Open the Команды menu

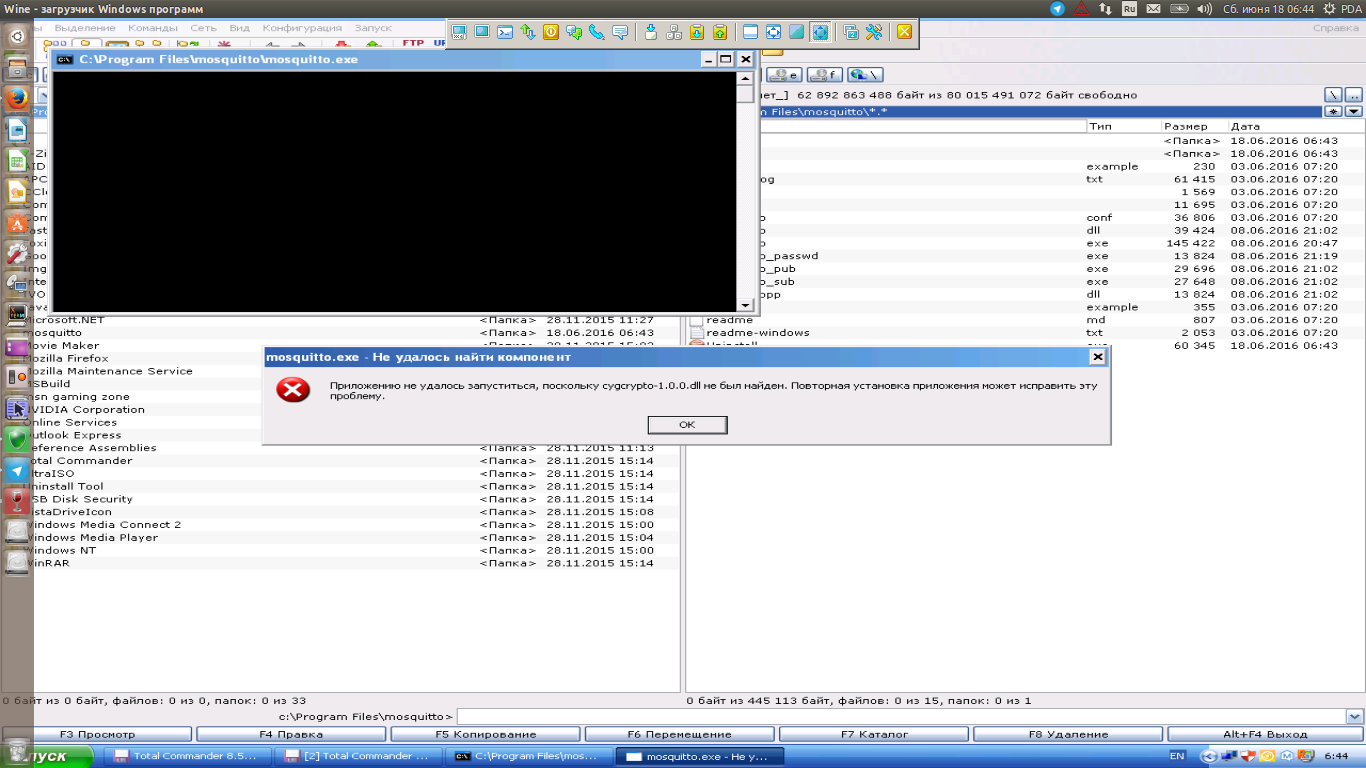click(153, 28)
